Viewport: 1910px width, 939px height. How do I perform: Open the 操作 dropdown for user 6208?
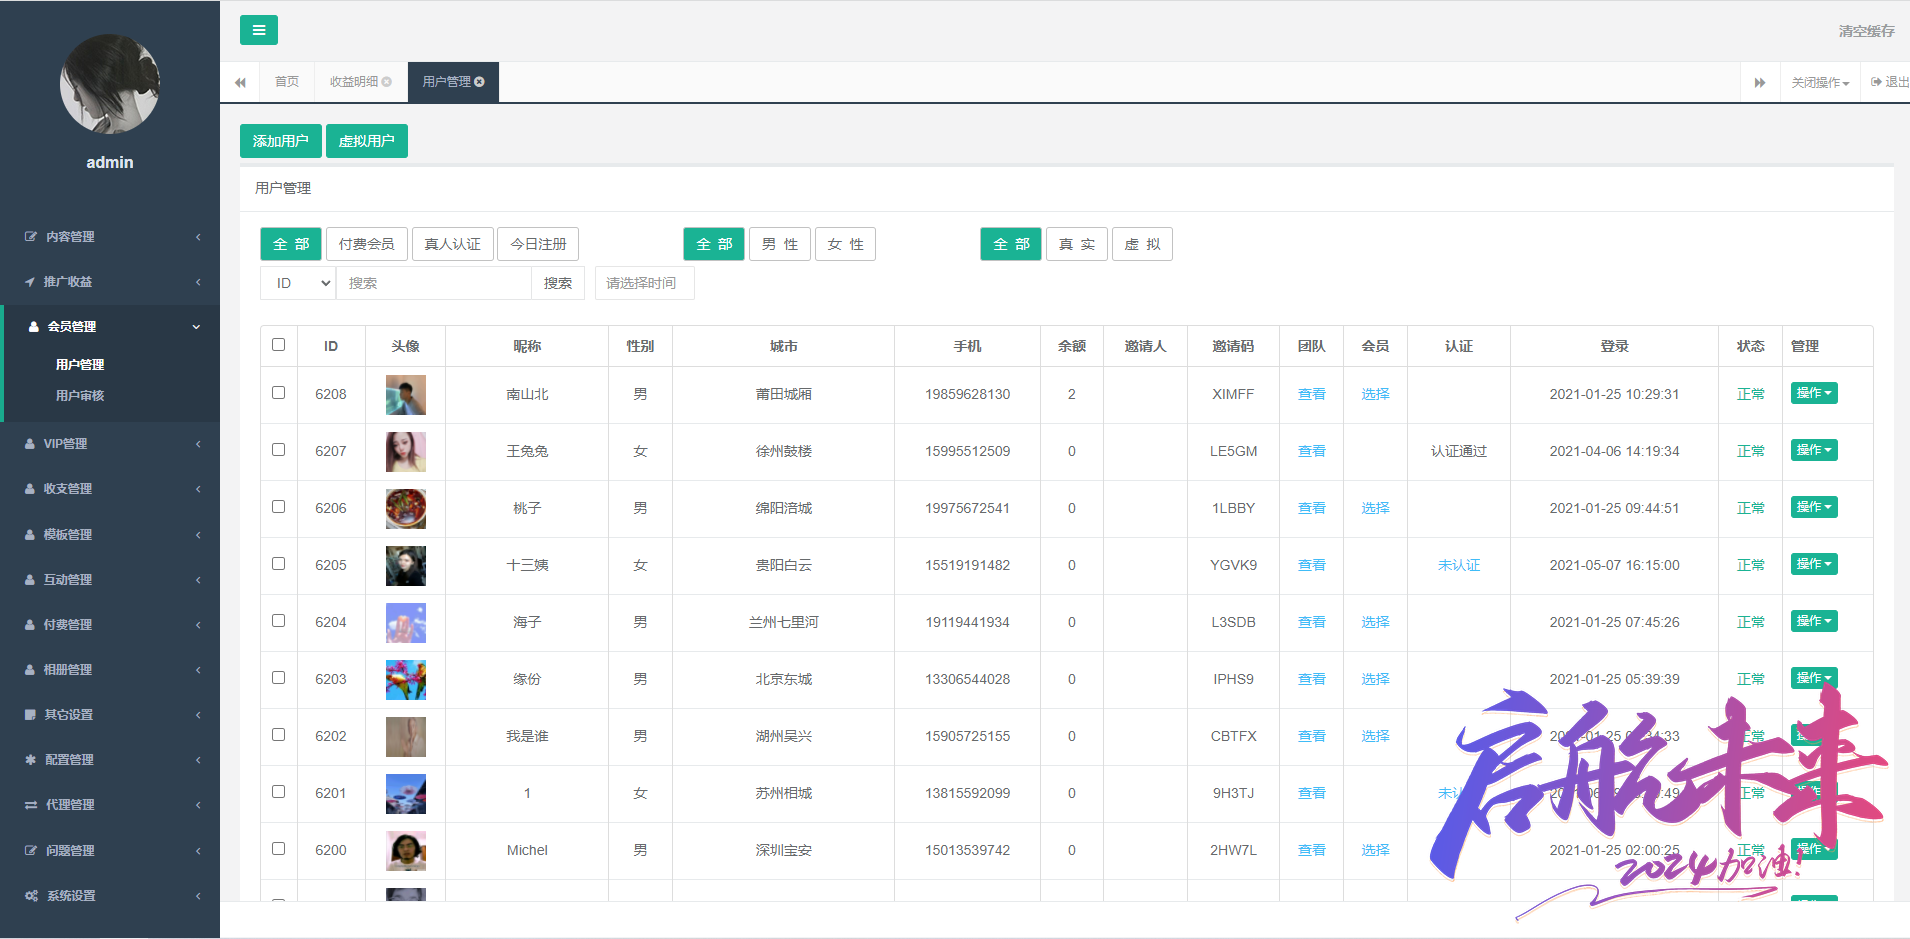(x=1814, y=393)
